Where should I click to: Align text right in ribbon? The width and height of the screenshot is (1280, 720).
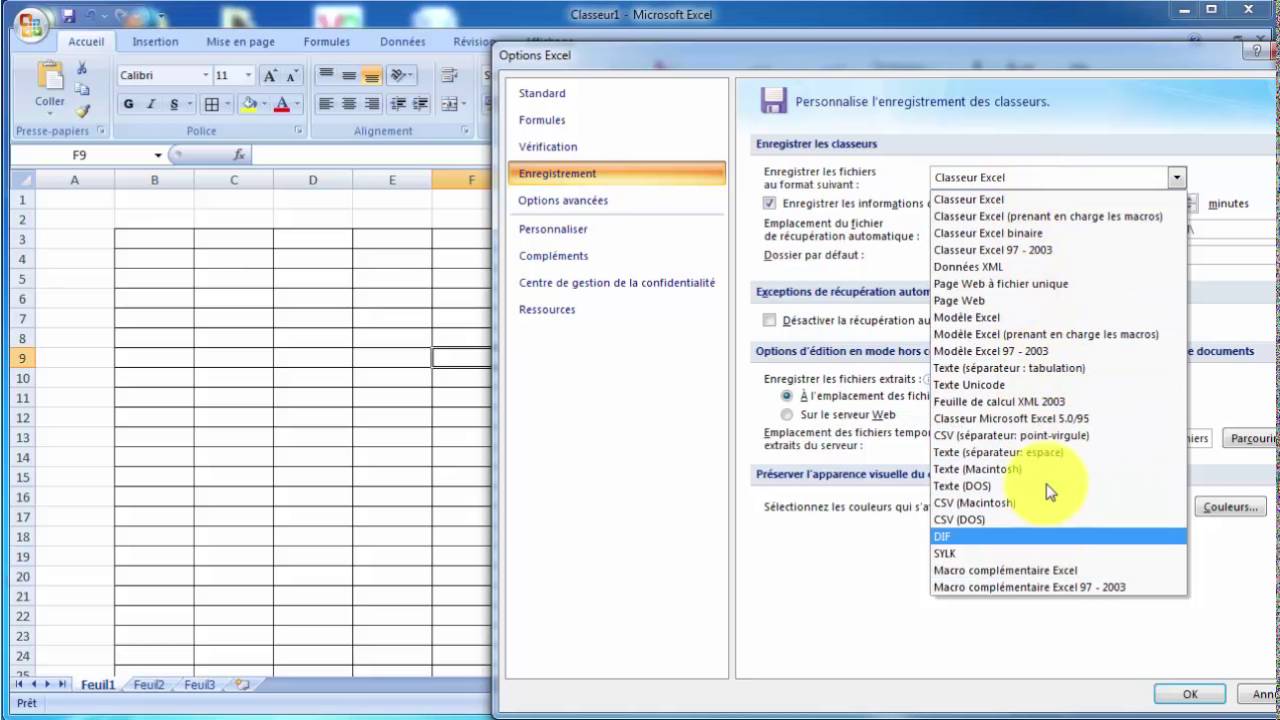[372, 104]
